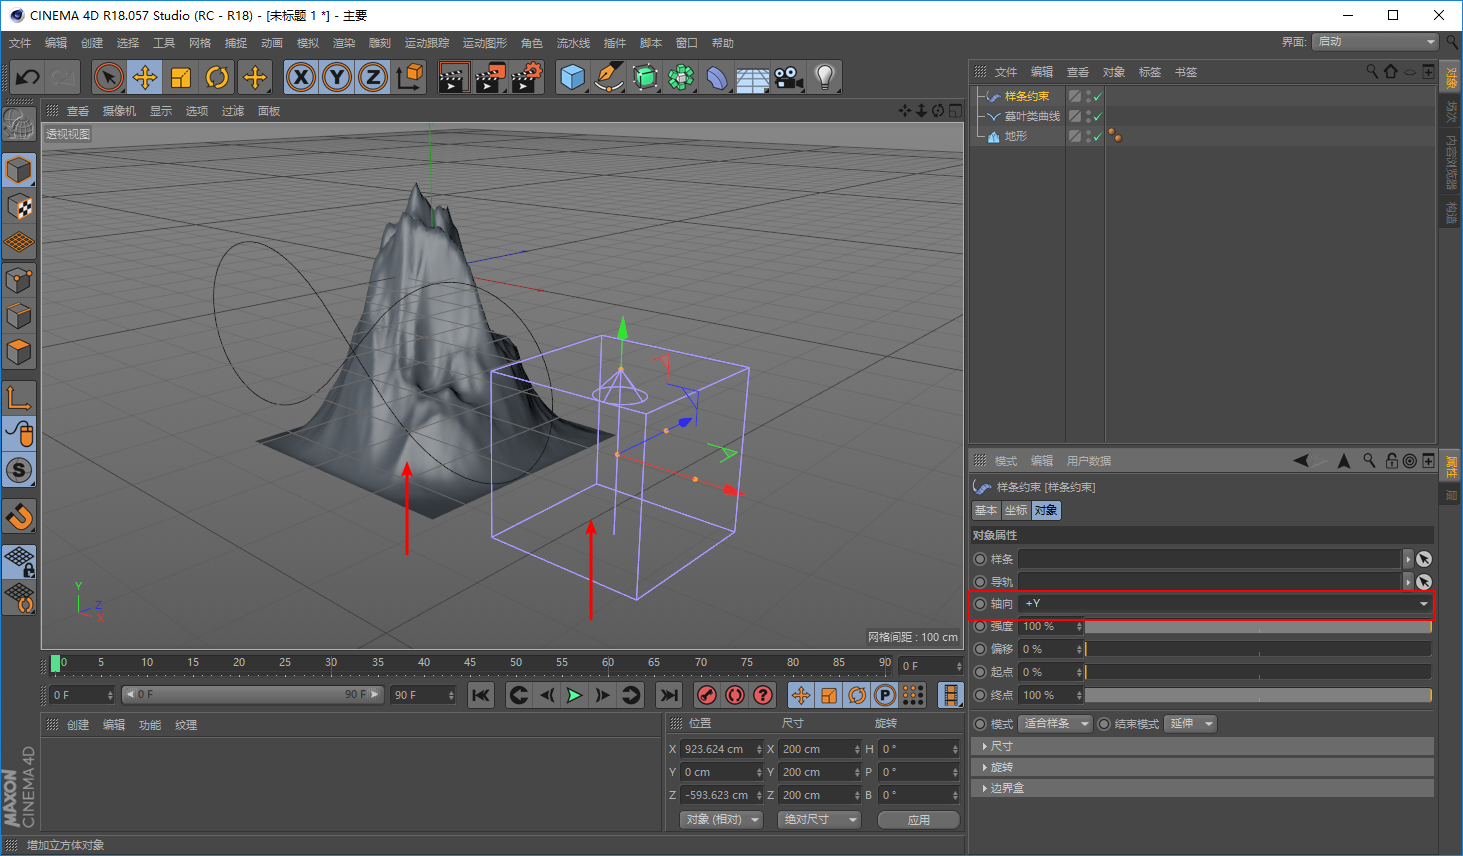Image resolution: width=1463 pixels, height=856 pixels.
Task: Toggle X axis lock
Action: pyautogui.click(x=301, y=77)
